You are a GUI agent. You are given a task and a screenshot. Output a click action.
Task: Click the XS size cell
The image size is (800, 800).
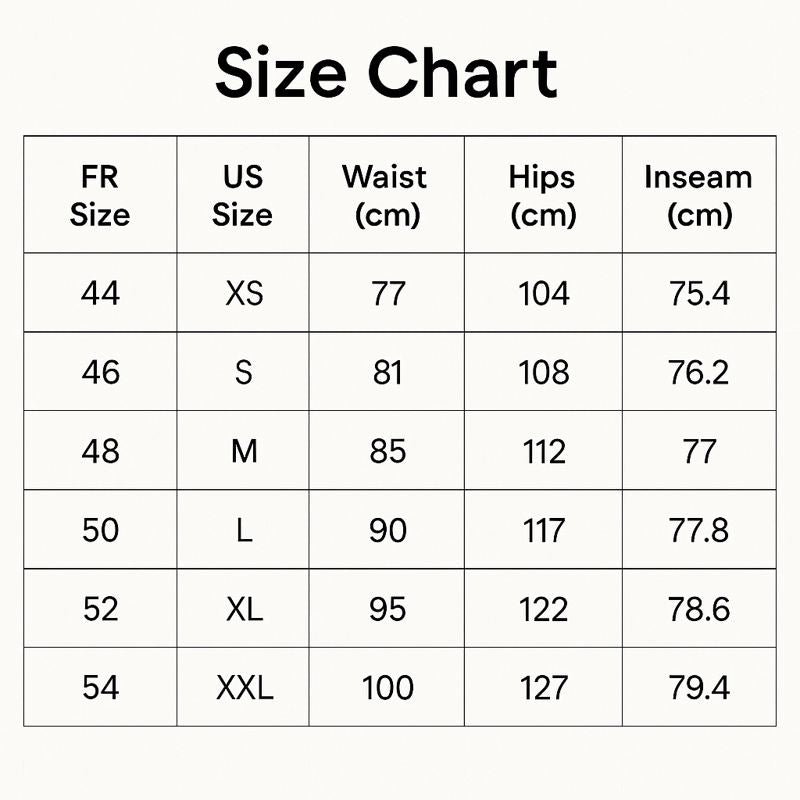point(244,293)
